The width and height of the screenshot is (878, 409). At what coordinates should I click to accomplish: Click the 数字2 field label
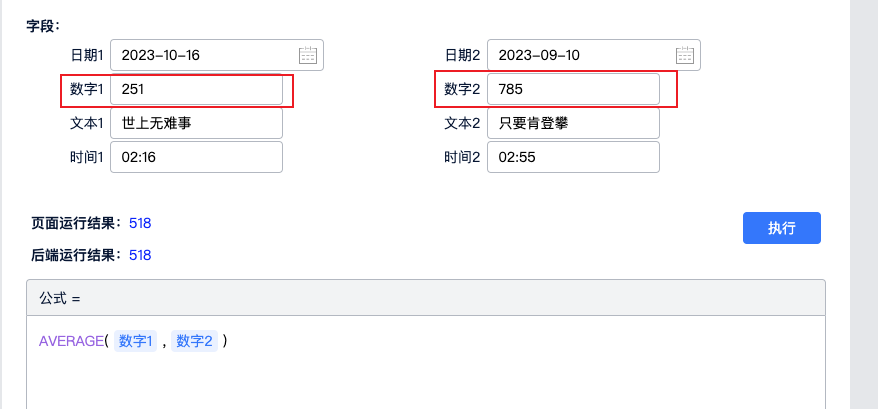pyautogui.click(x=463, y=89)
